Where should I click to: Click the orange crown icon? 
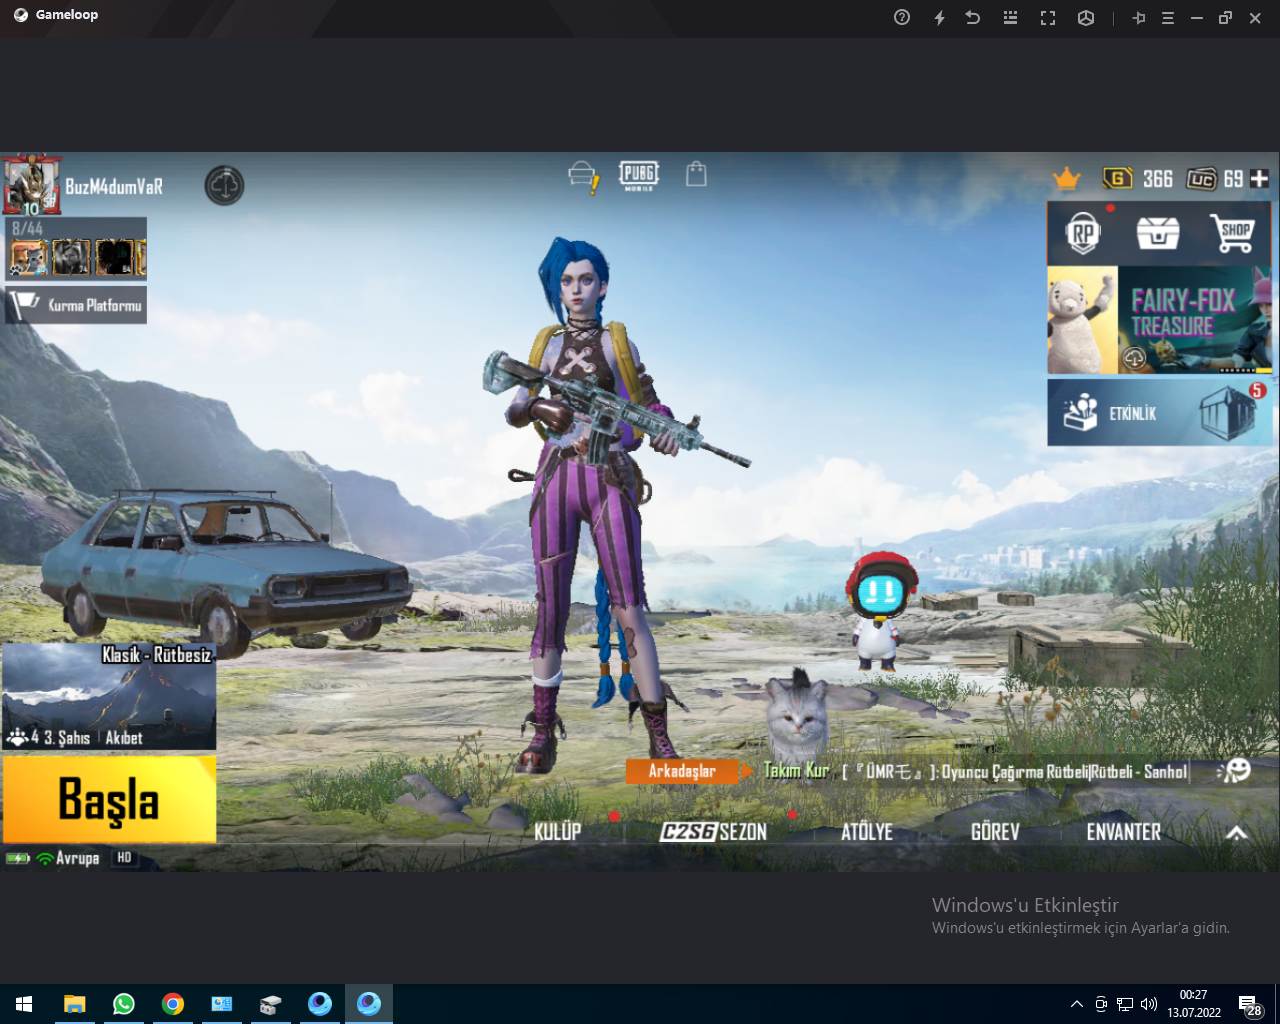point(1067,179)
